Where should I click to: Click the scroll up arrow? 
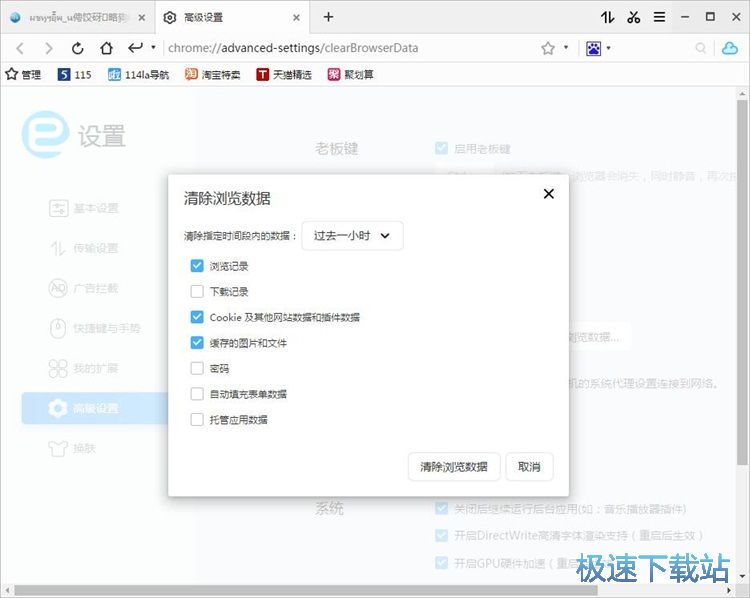coord(742,93)
